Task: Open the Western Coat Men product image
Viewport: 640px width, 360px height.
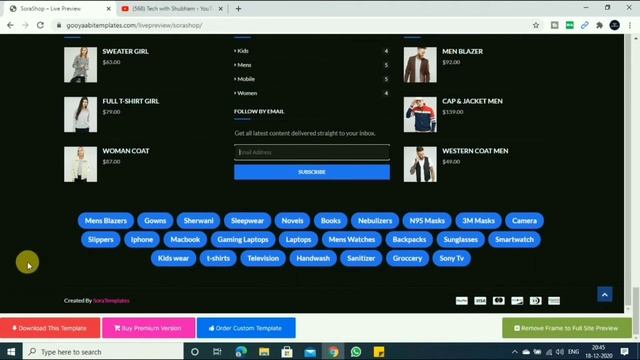Action: click(x=420, y=164)
